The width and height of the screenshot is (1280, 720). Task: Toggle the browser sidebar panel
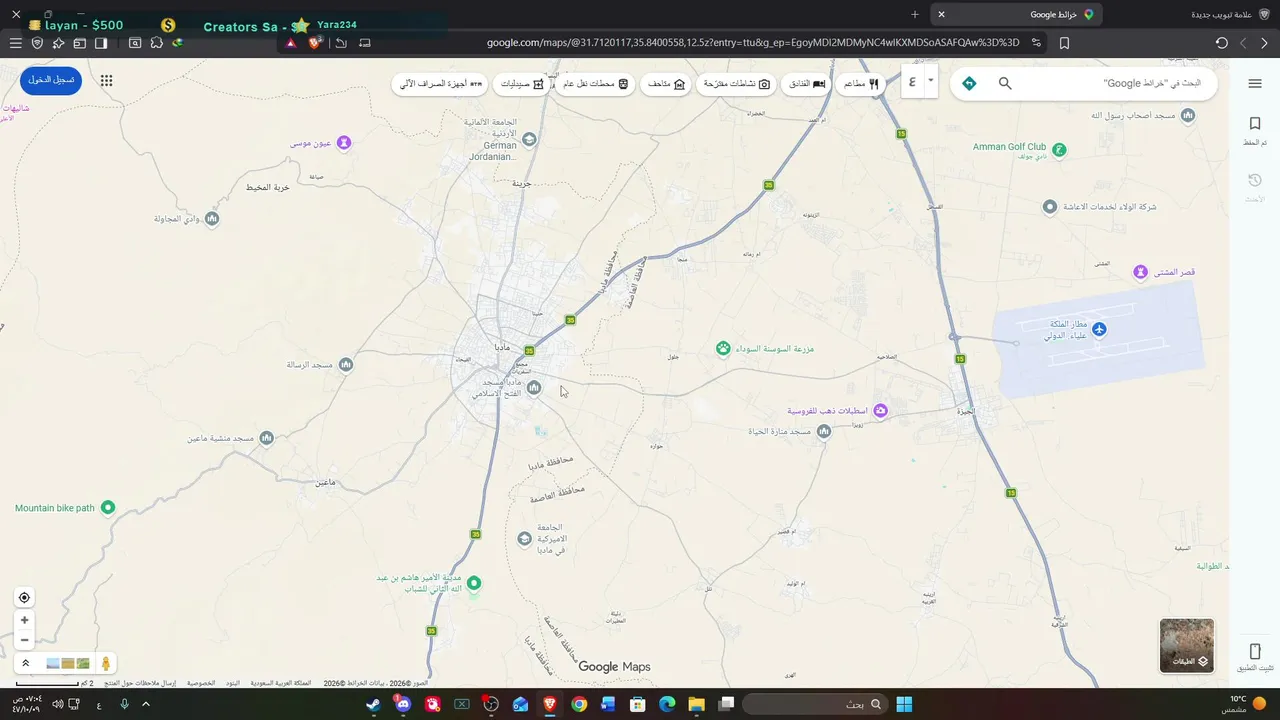point(101,43)
